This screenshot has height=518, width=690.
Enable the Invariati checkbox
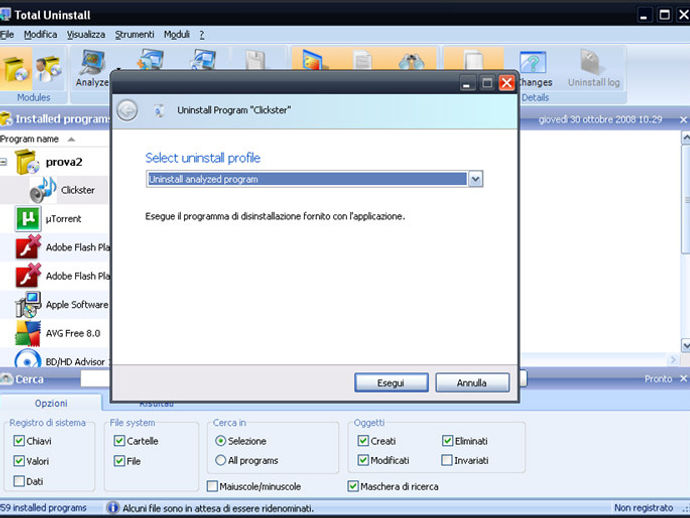(447, 460)
